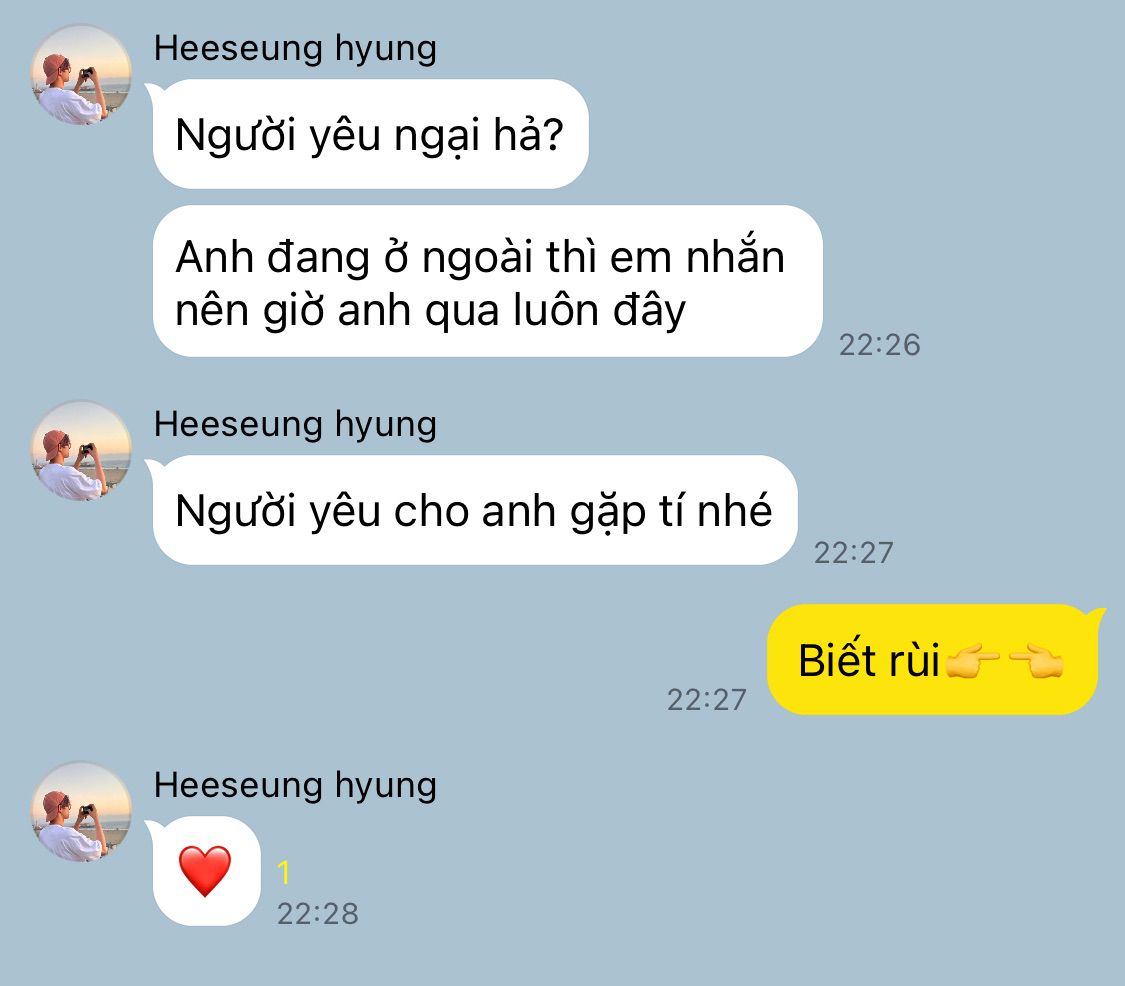This screenshot has width=1125, height=986.
Task: Tap the red heart emoji
Action: pos(204,870)
